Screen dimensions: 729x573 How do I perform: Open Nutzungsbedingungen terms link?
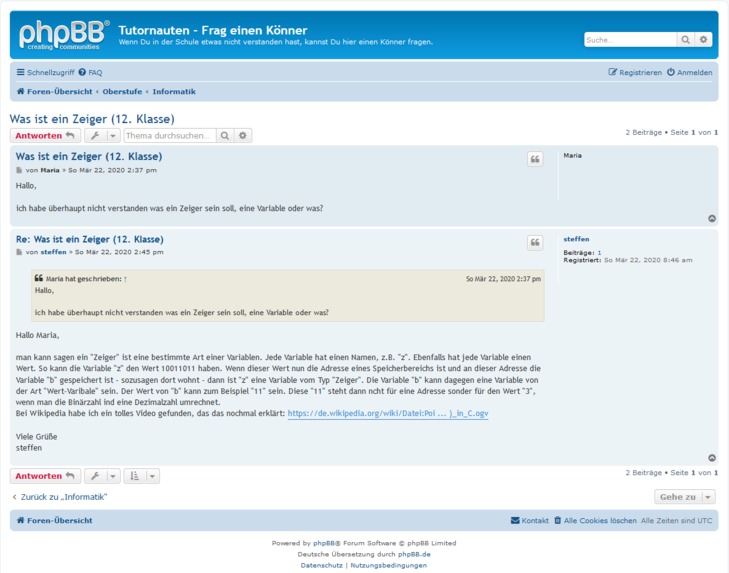click(x=389, y=566)
